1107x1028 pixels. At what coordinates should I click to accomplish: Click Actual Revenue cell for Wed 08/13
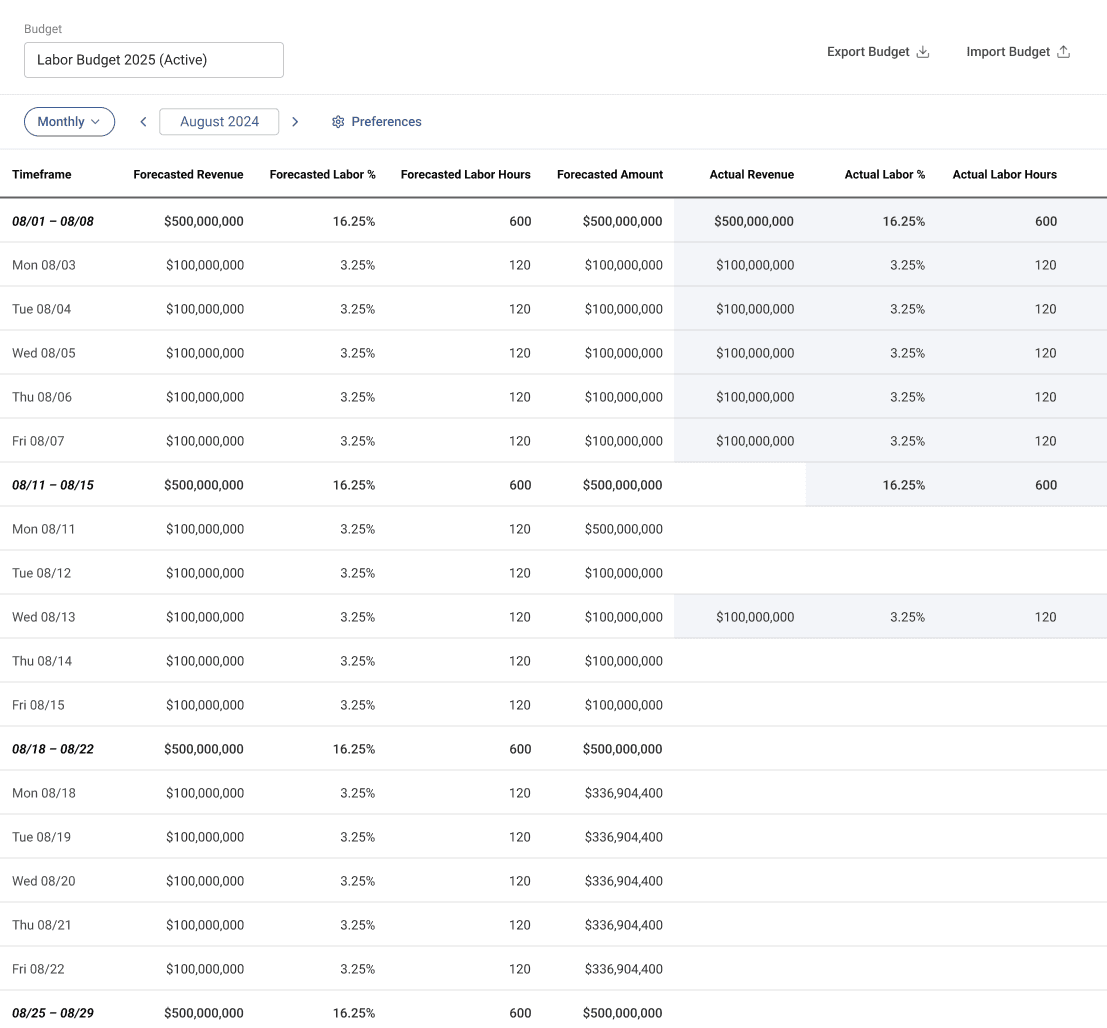(x=754, y=617)
